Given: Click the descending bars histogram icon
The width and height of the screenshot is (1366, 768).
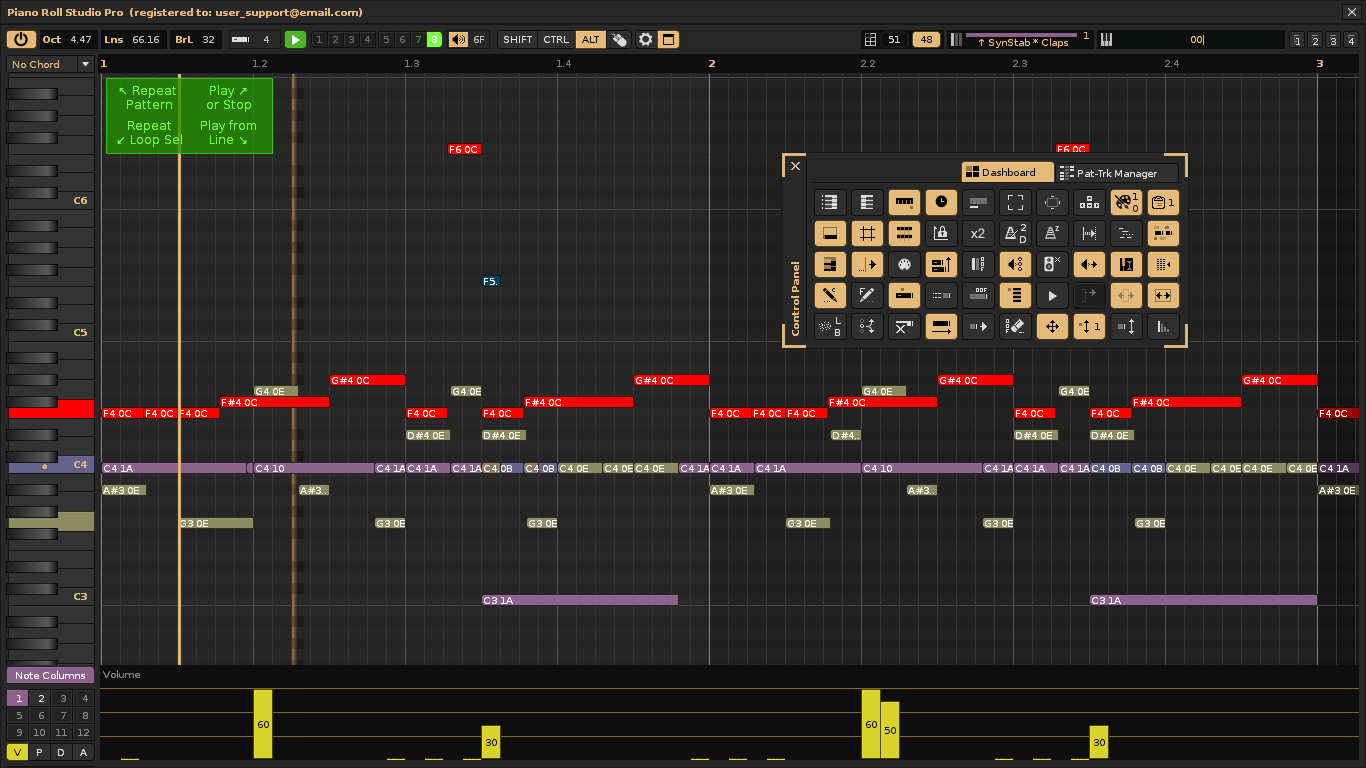Looking at the screenshot, I should pos(1163,327).
